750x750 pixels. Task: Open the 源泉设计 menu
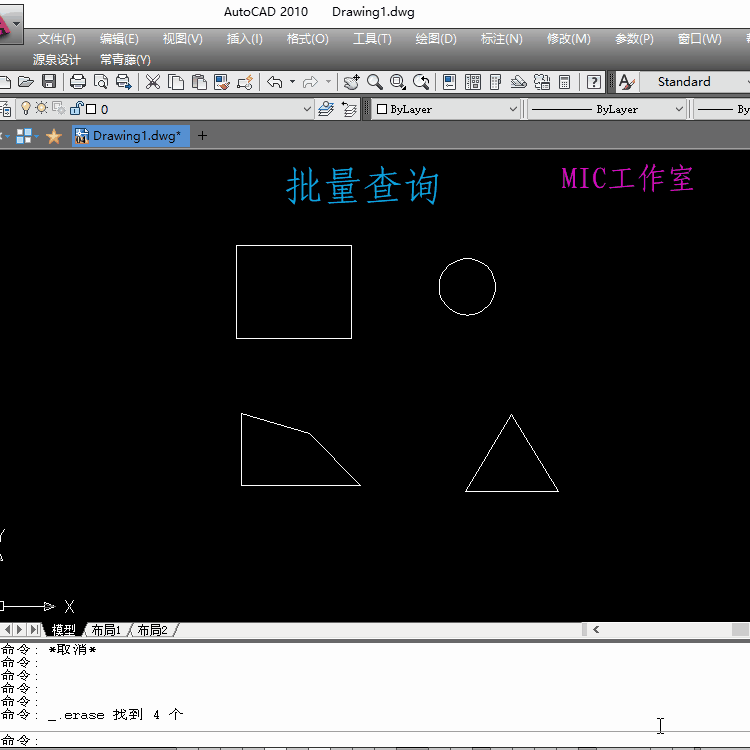(x=56, y=60)
